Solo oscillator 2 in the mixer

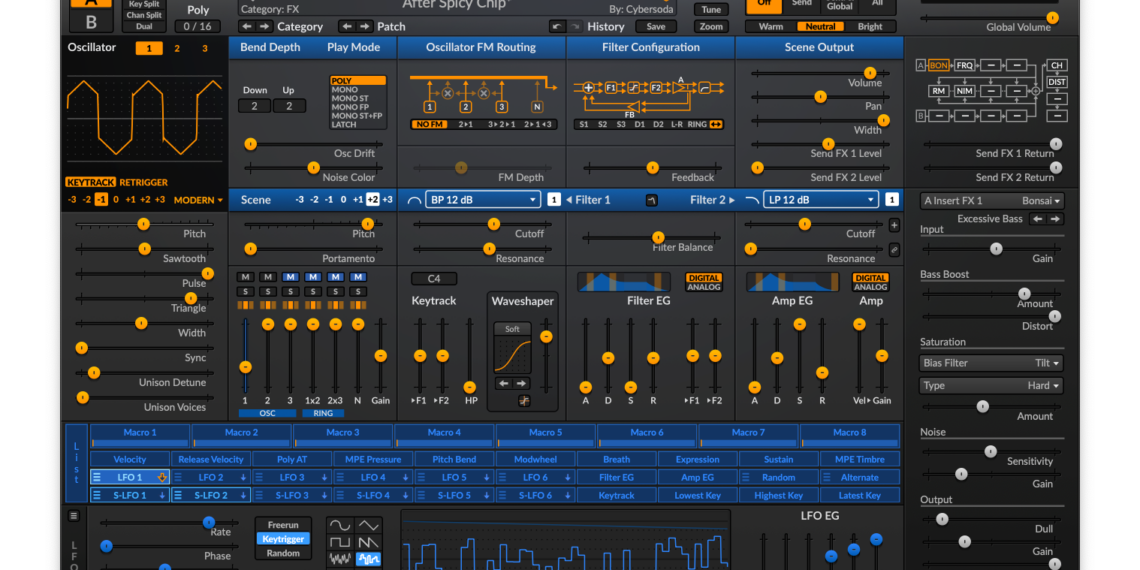coord(268,292)
